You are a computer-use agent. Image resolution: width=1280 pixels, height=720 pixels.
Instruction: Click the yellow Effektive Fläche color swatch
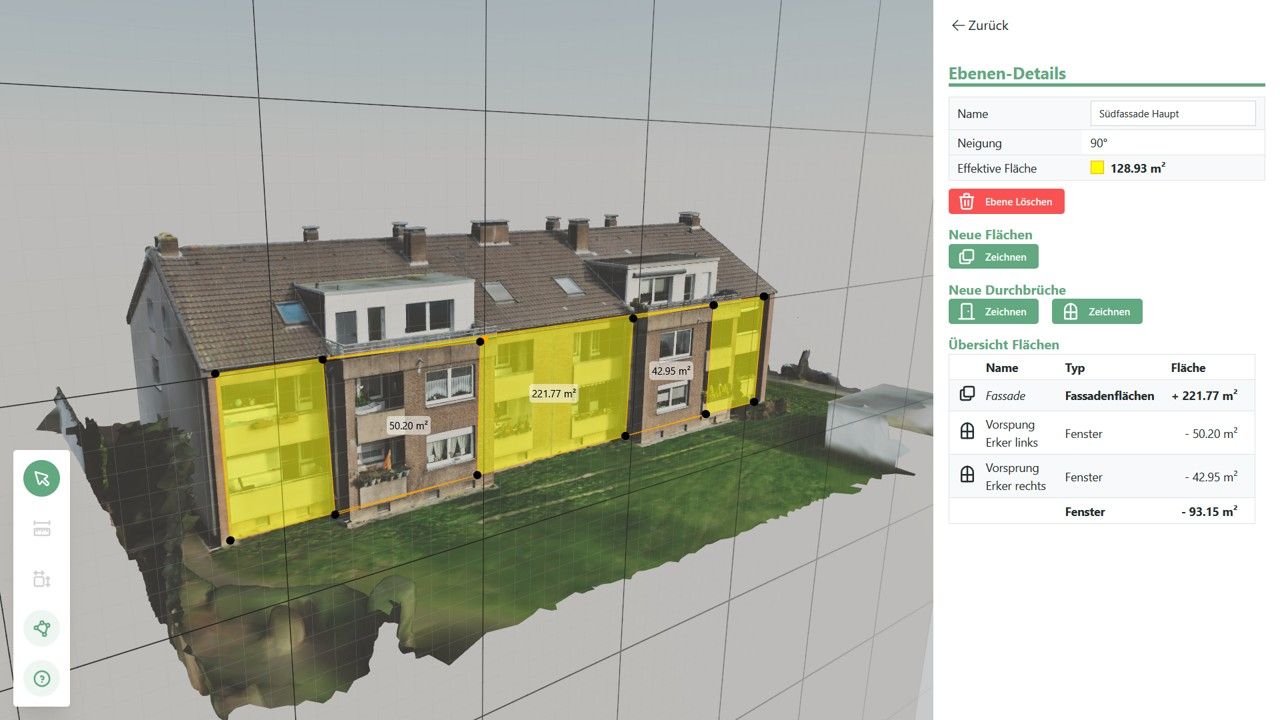point(1097,168)
